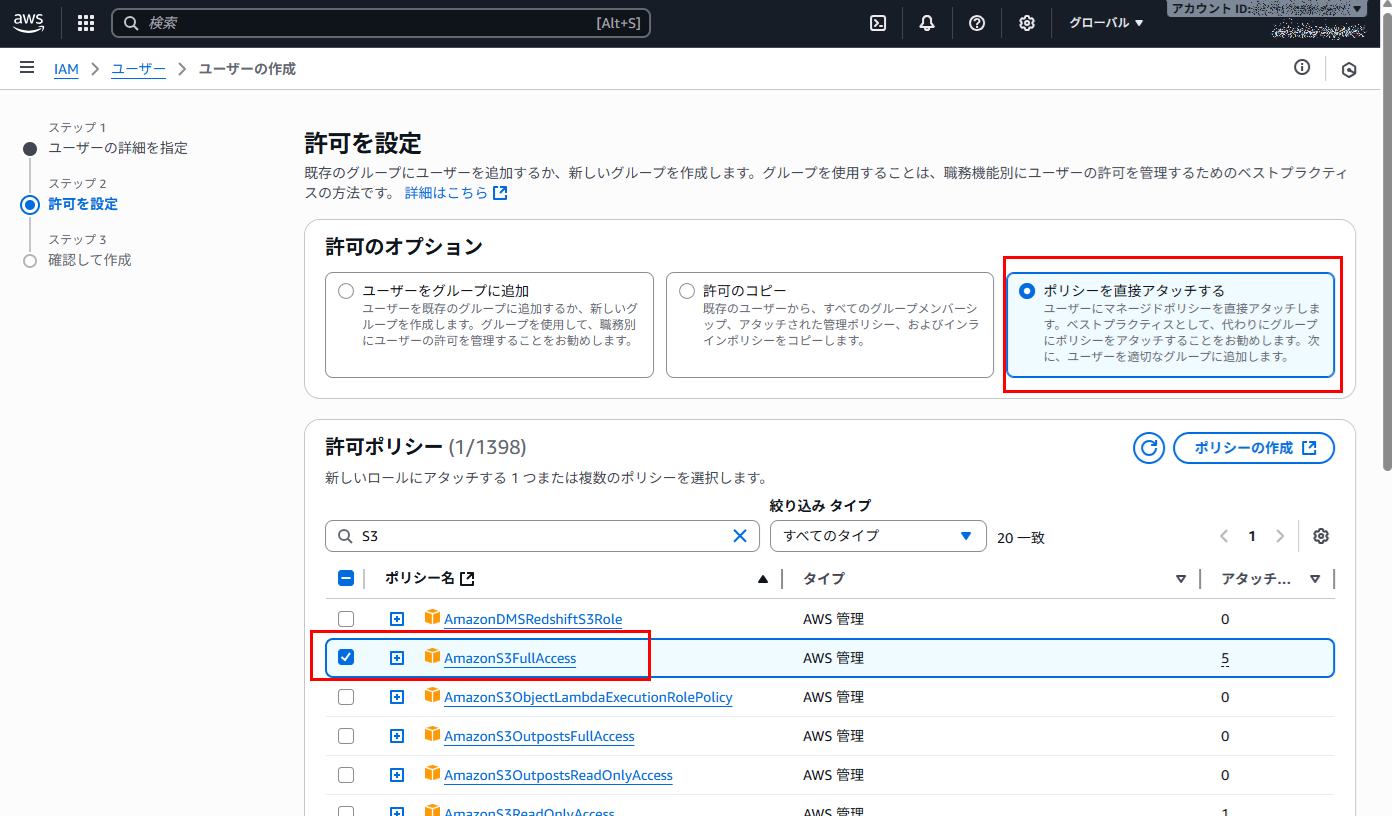Sort by the ポリシー名 column header
Image resolution: width=1392 pixels, height=816 pixels.
pos(420,578)
